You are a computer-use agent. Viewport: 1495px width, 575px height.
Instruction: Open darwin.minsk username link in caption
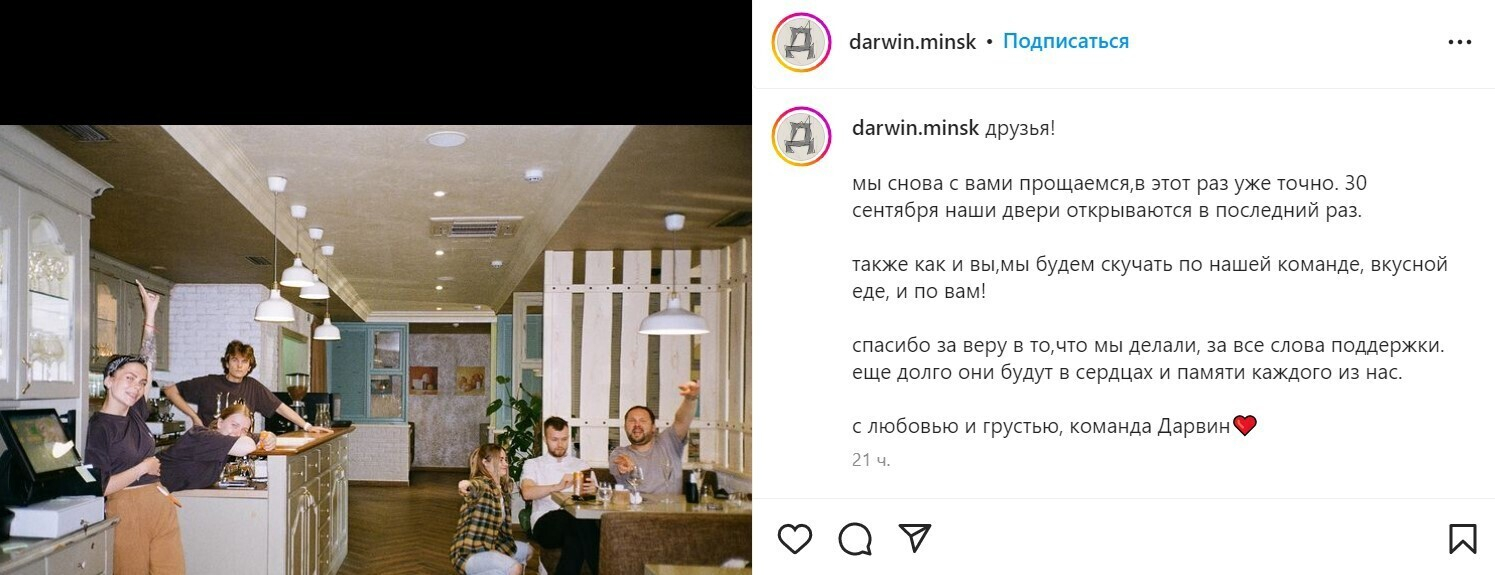click(x=916, y=128)
